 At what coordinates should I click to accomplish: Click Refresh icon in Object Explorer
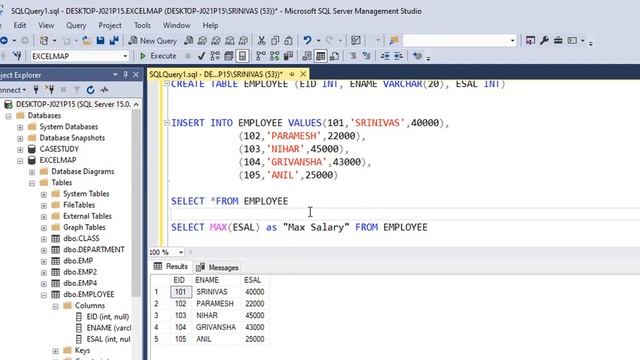coord(91,90)
